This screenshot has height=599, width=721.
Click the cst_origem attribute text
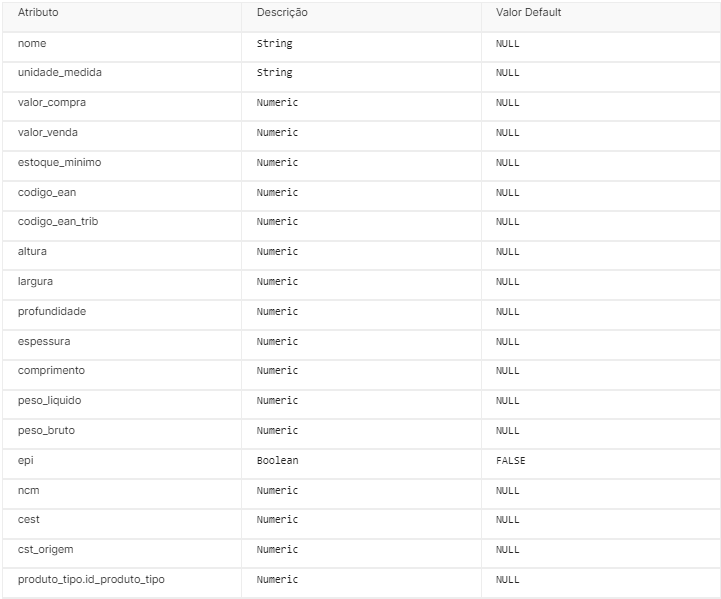pyautogui.click(x=46, y=549)
